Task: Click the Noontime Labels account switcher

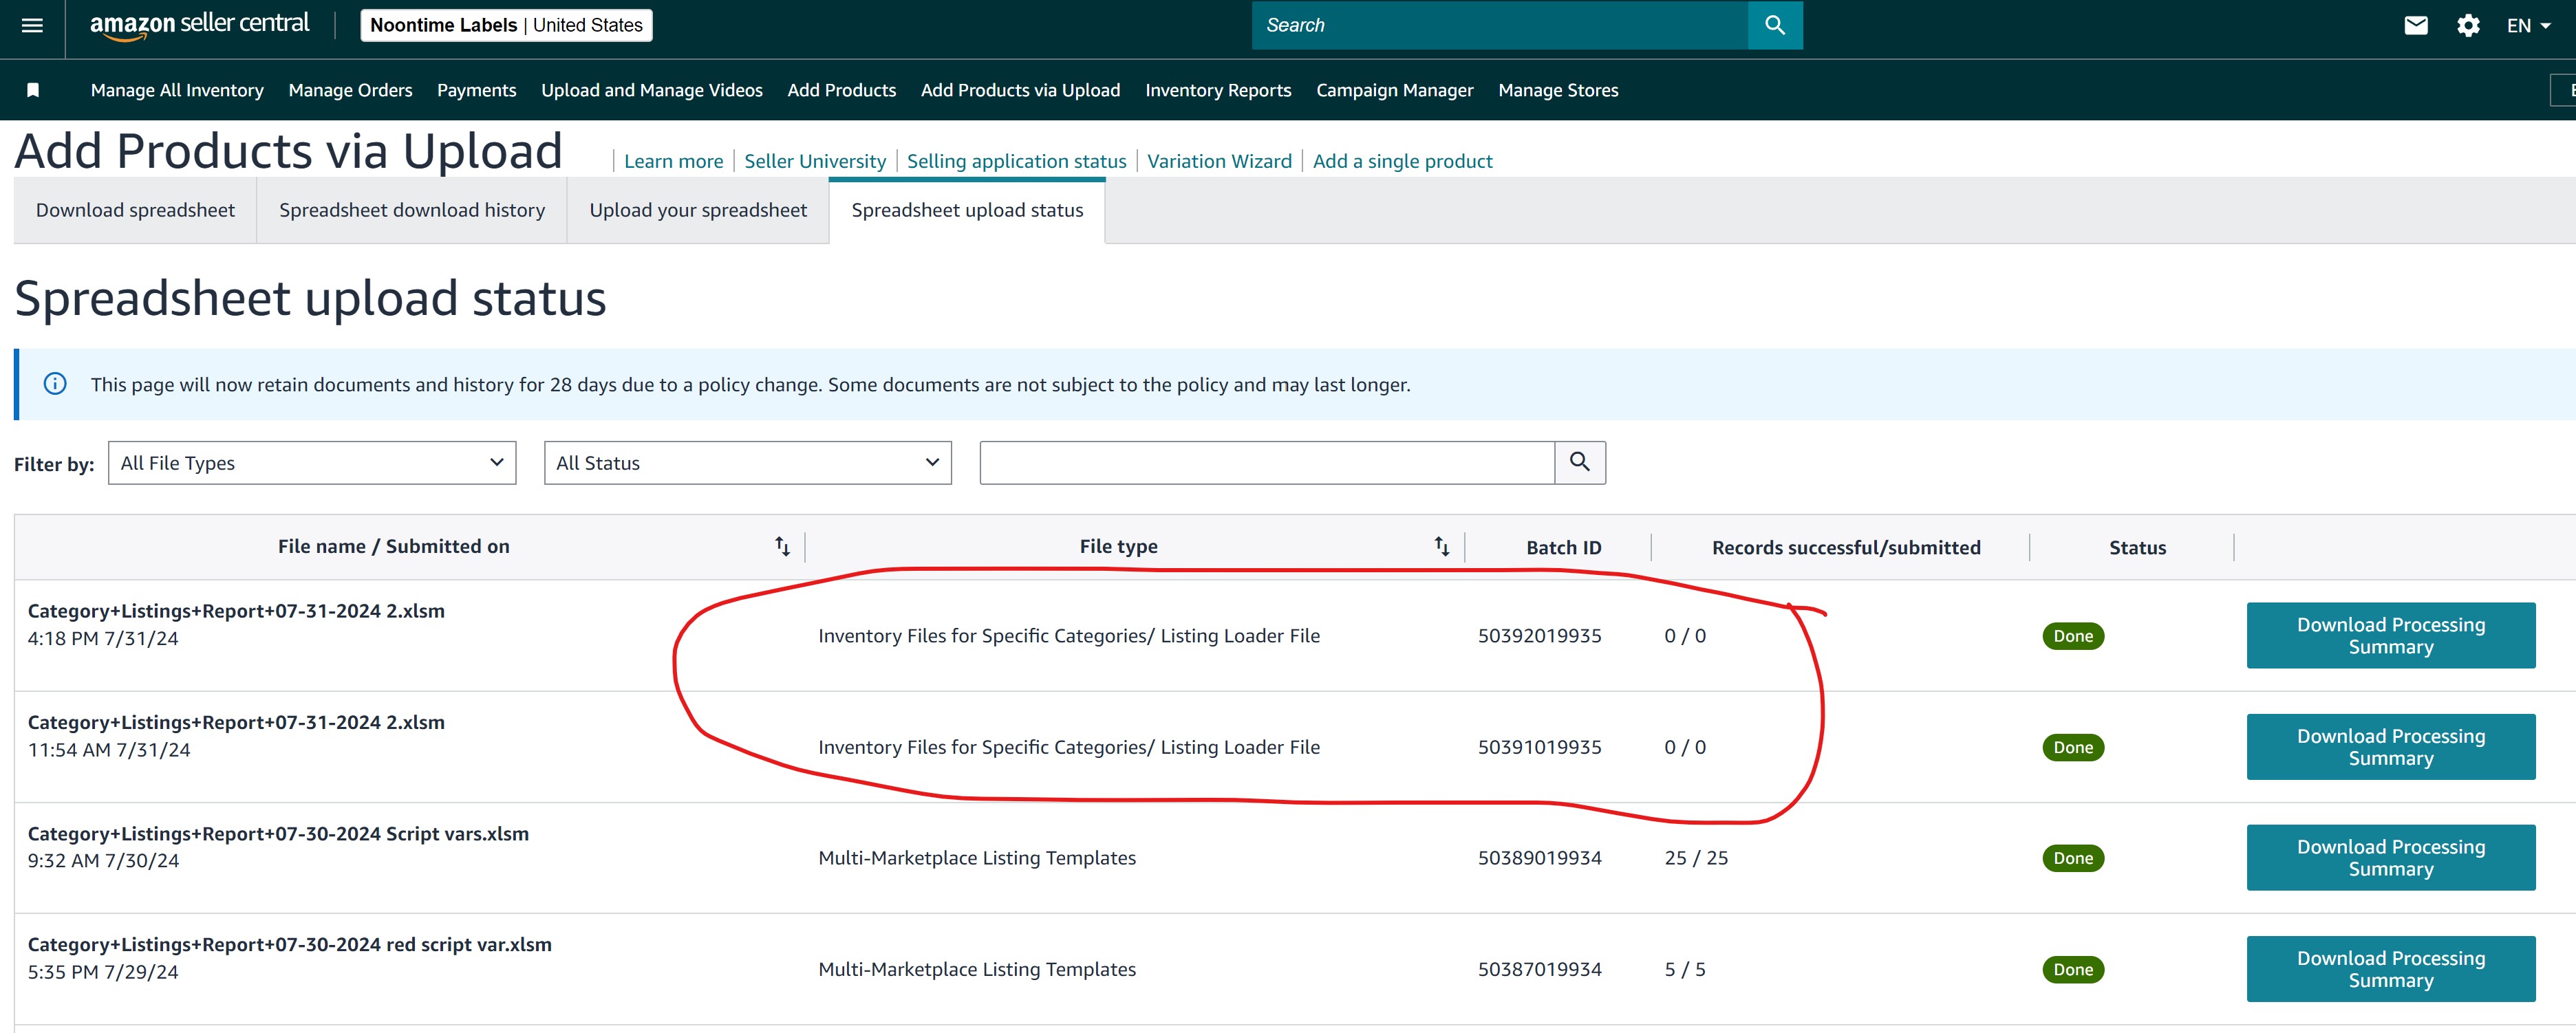Action: 506,25
